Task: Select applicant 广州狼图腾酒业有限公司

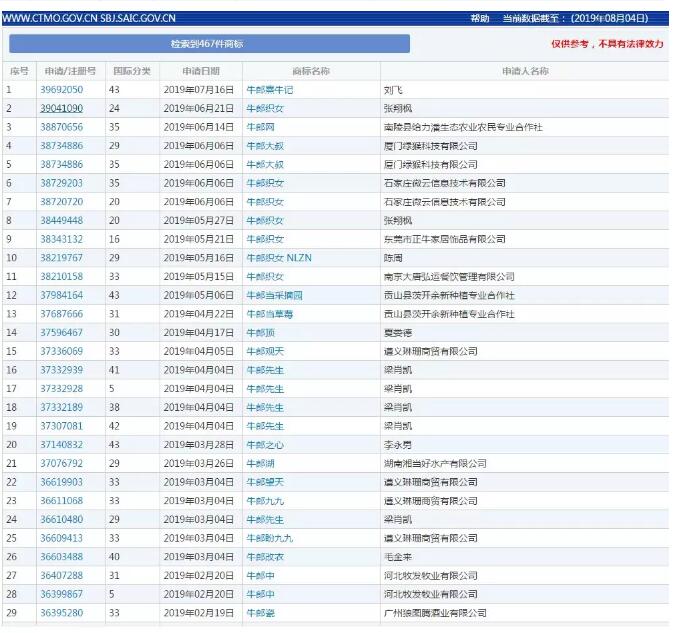Action: tap(435, 613)
